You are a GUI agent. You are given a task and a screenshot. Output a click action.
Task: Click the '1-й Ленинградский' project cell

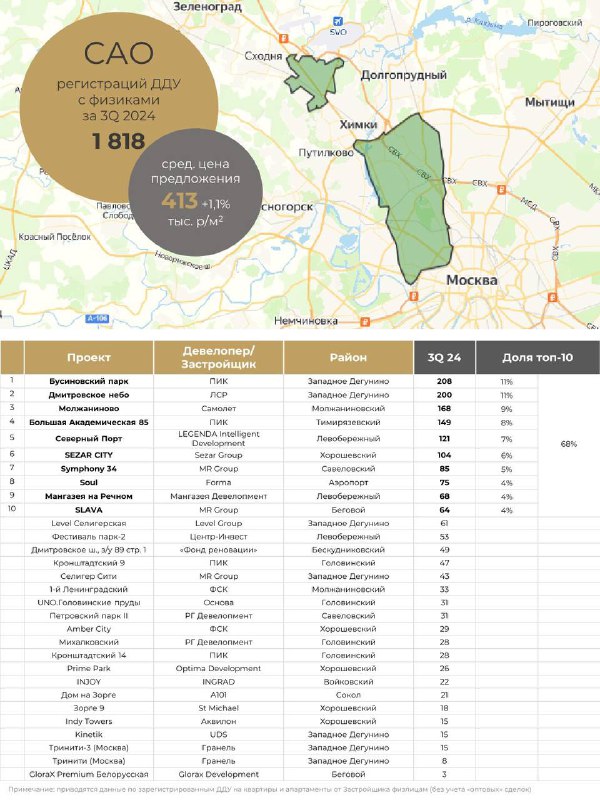coord(89,589)
